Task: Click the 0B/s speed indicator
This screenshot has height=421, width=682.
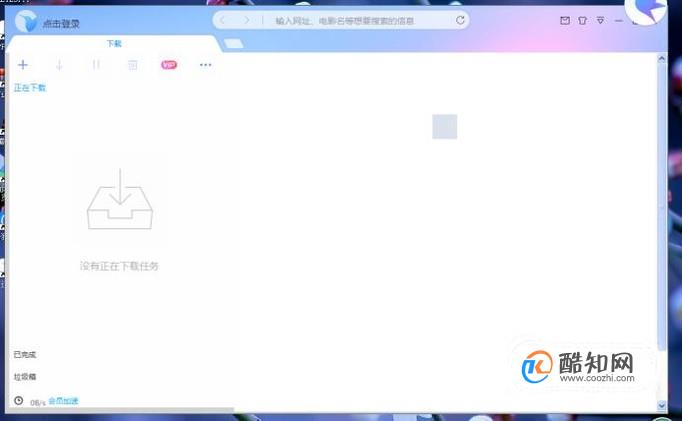Action: (x=37, y=403)
